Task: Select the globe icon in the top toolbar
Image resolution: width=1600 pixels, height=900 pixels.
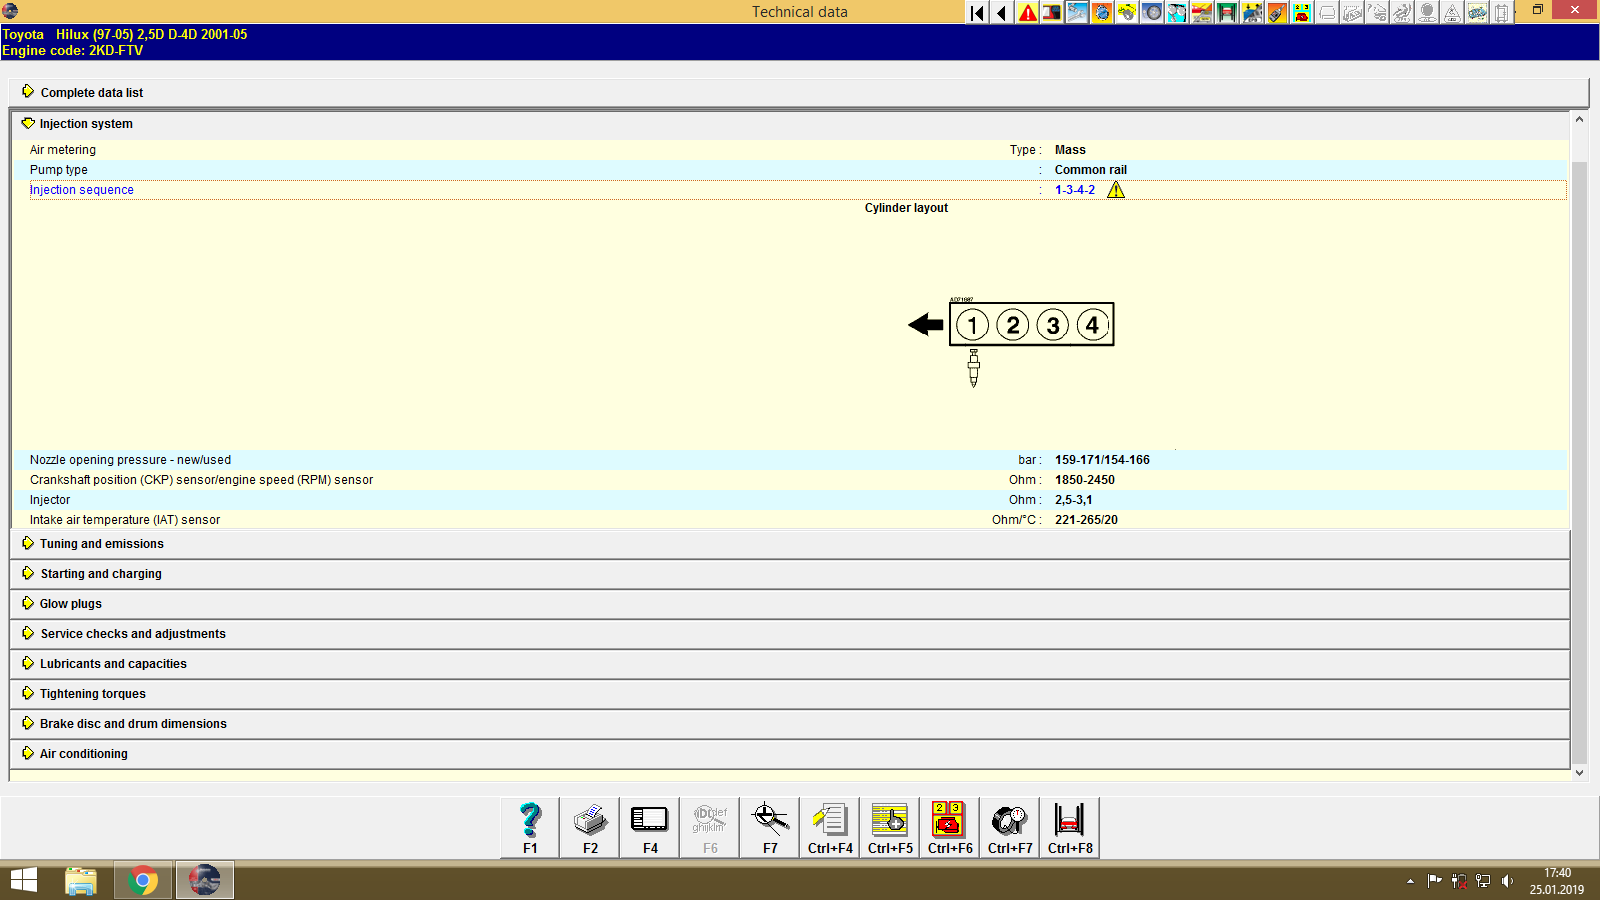Action: 1100,13
